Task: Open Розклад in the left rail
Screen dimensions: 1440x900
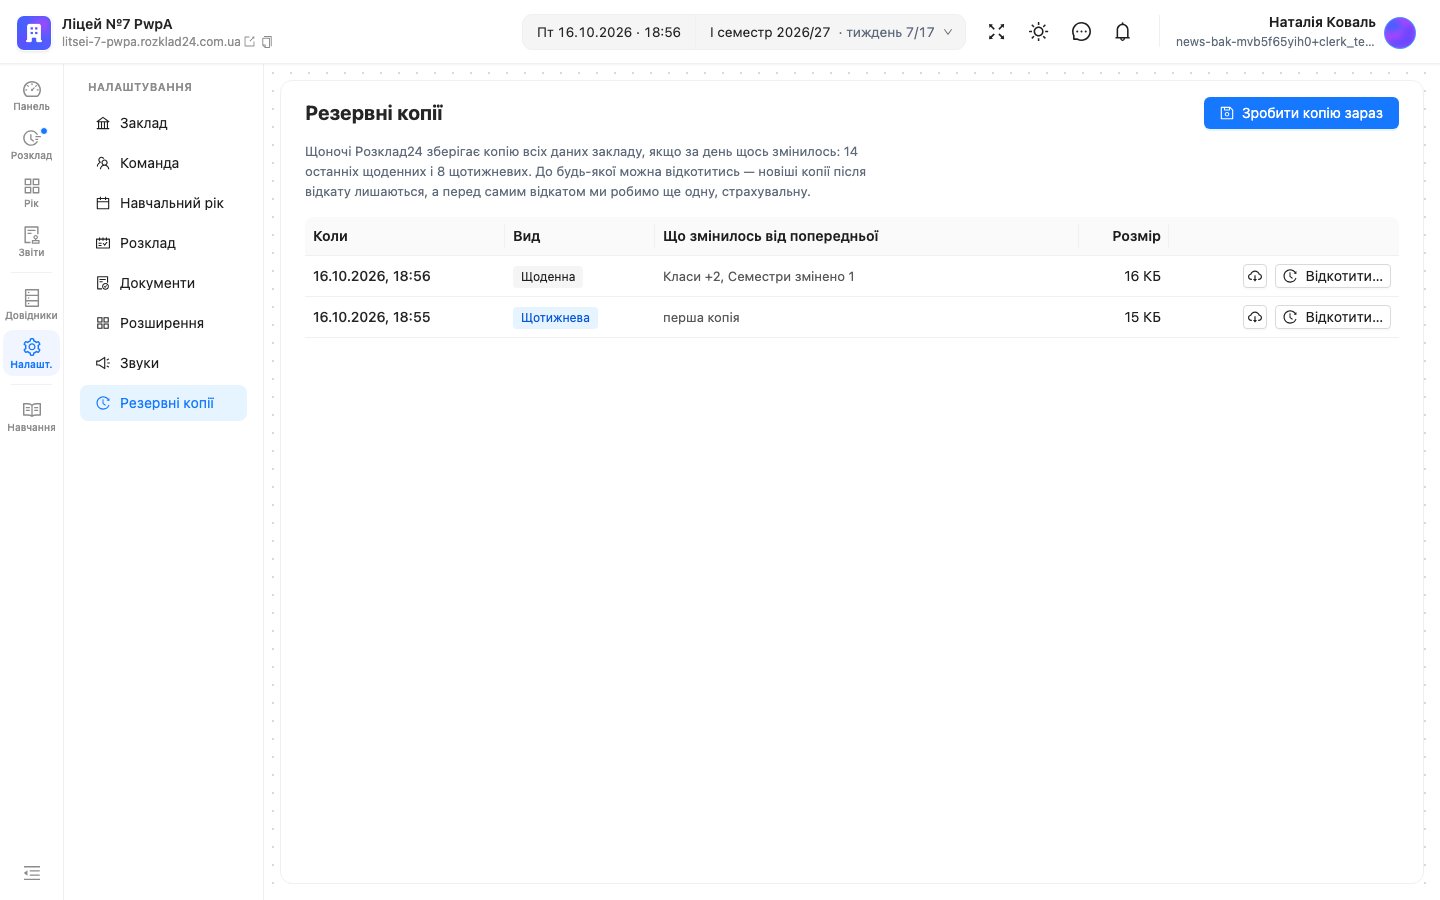Action: [32, 145]
